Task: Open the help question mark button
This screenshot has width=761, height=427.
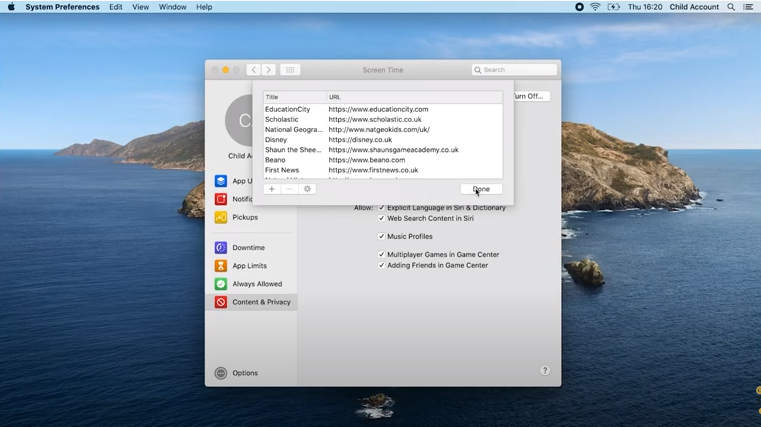Action: point(545,370)
